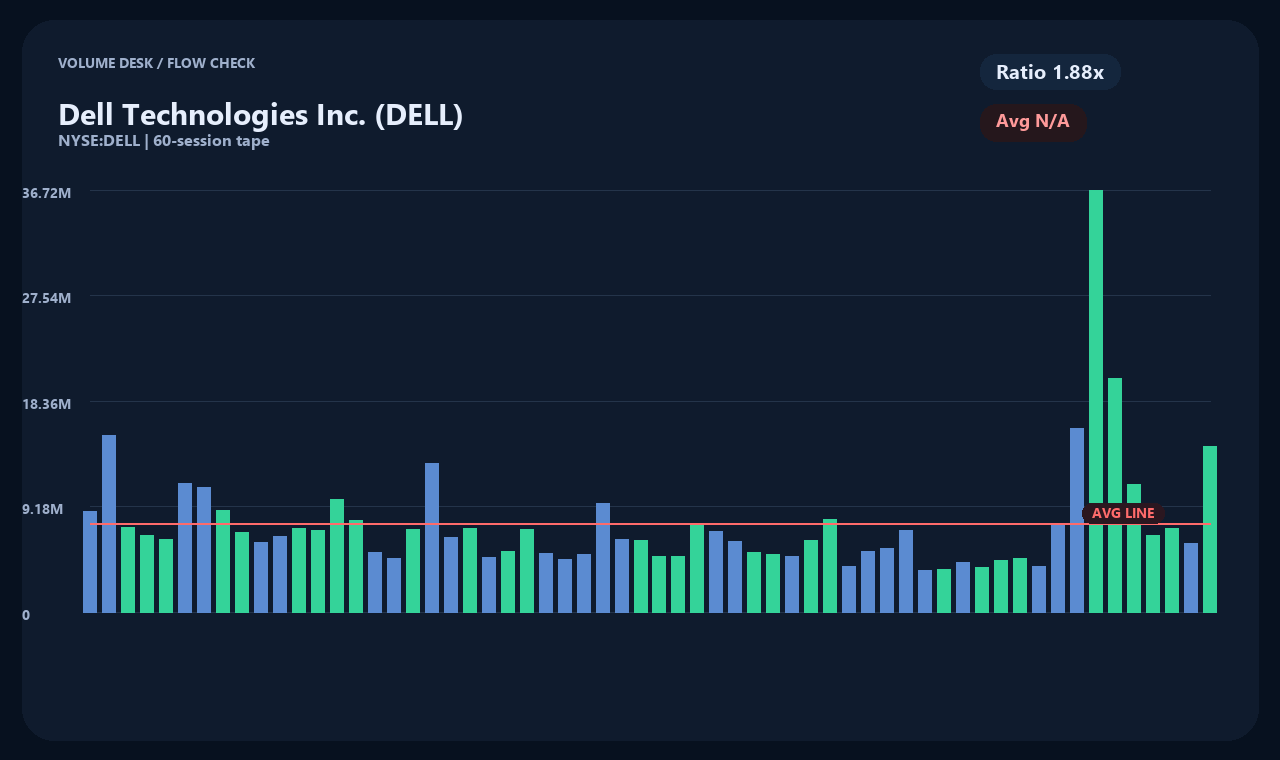Click the 0 axis label
The height and width of the screenshot is (760, 1280).
click(26, 615)
